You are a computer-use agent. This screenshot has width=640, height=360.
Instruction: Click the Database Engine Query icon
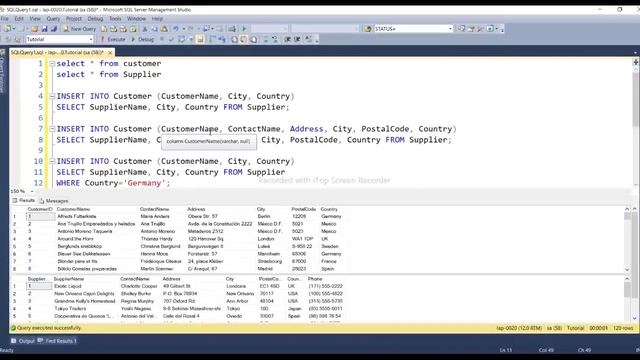(x=104, y=29)
